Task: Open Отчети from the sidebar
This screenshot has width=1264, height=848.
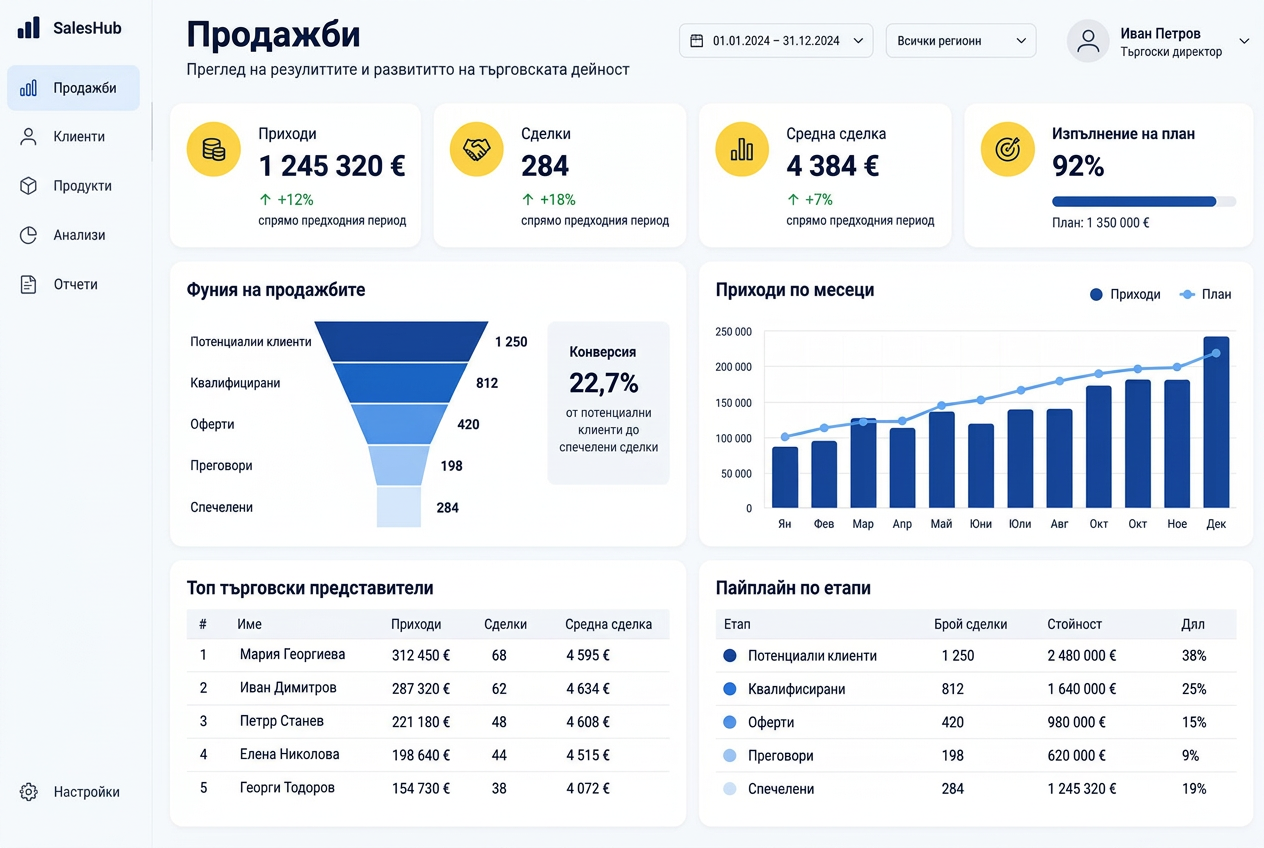Action: point(73,285)
